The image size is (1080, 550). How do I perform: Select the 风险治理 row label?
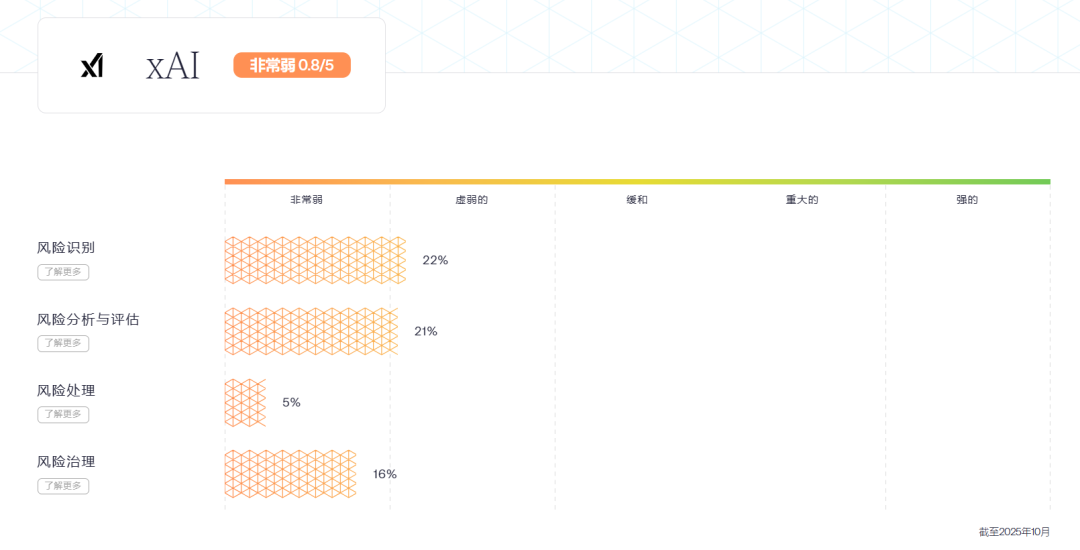(x=66, y=462)
